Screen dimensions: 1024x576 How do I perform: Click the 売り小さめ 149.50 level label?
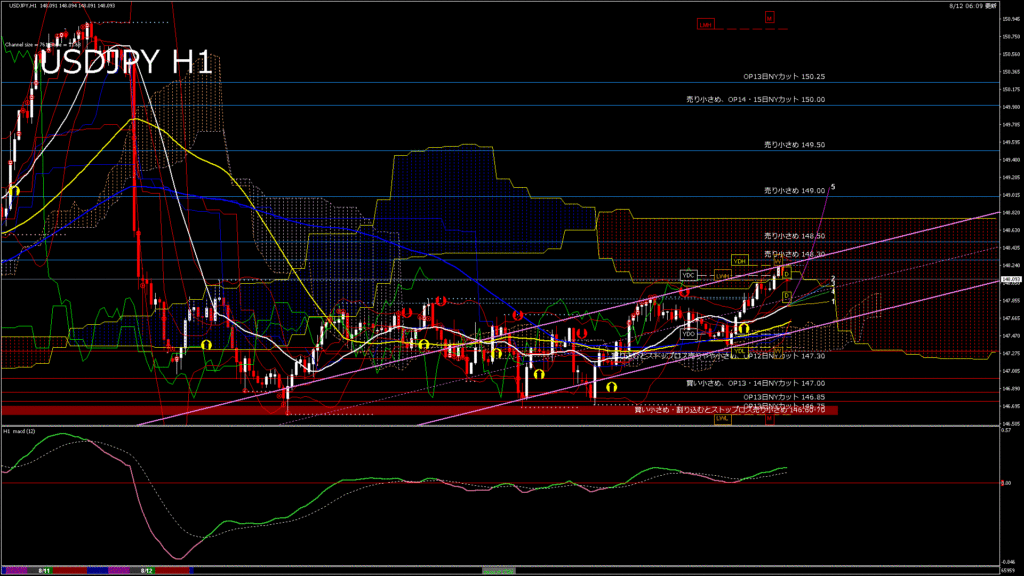794,144
